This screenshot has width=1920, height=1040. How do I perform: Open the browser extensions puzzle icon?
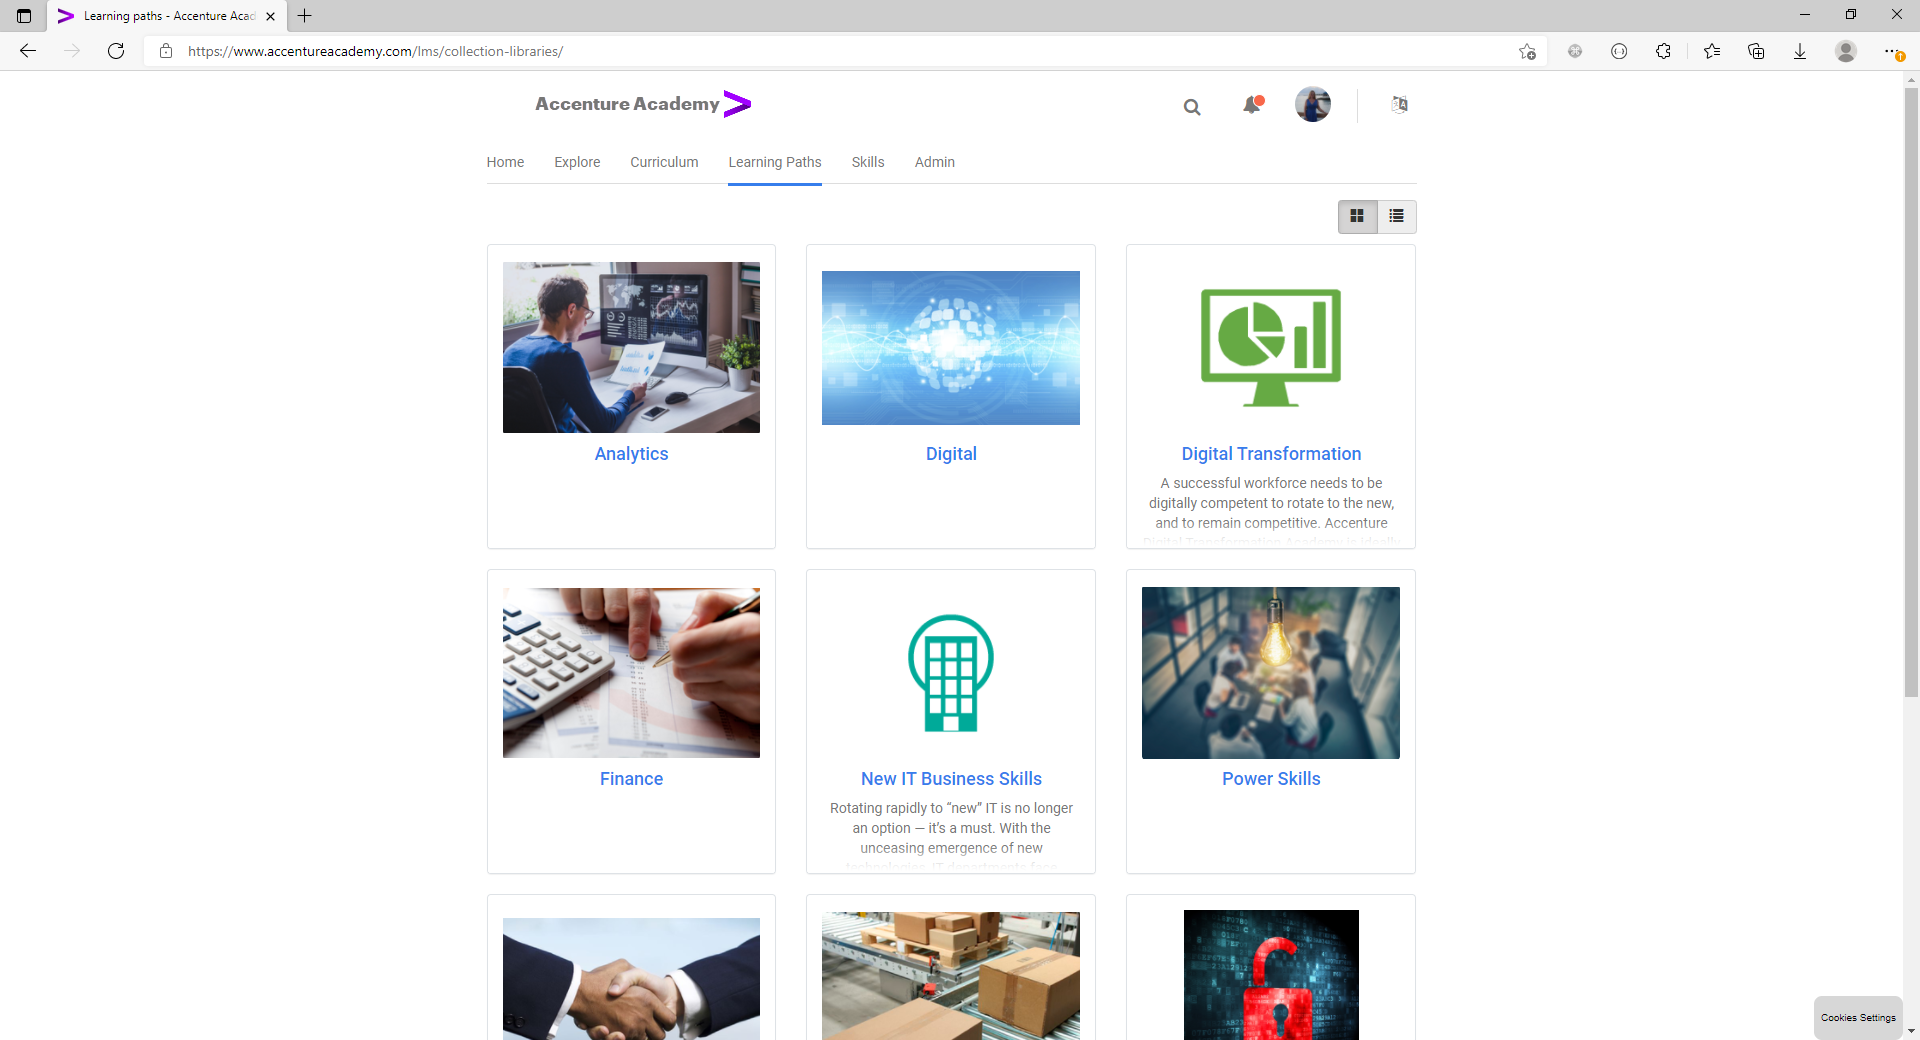pyautogui.click(x=1663, y=51)
